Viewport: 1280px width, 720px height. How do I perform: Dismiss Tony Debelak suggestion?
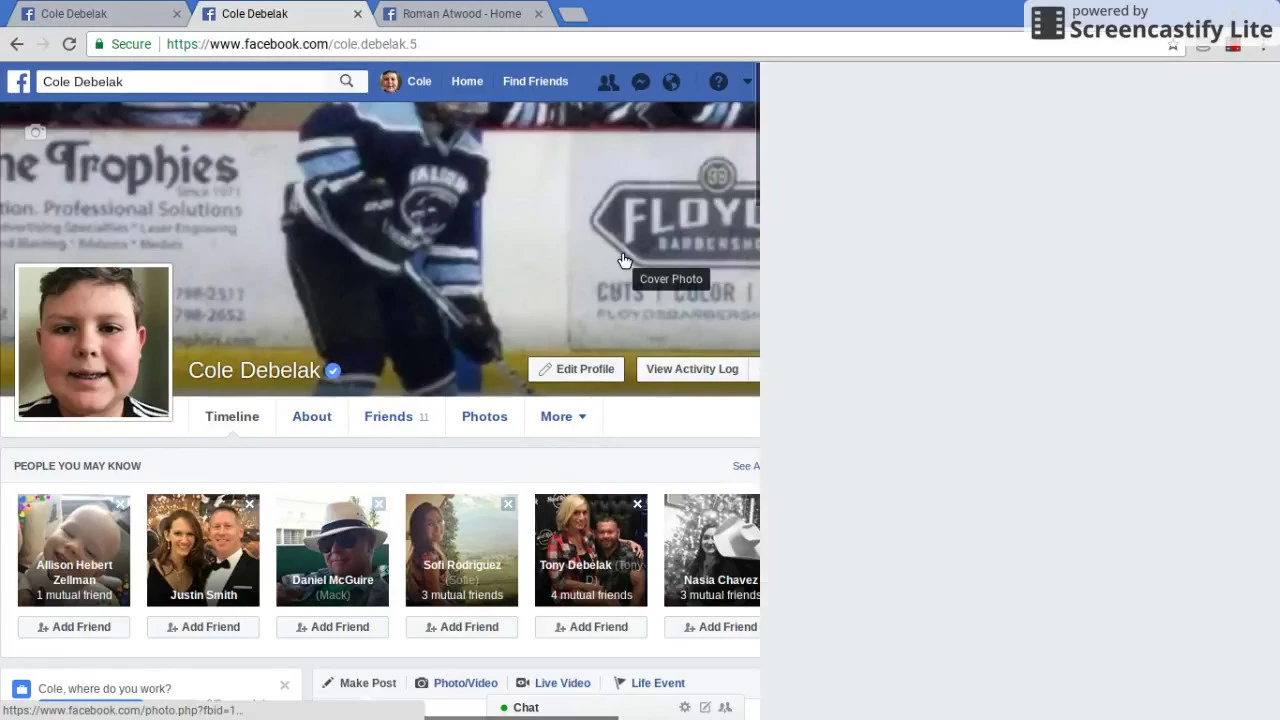(637, 504)
